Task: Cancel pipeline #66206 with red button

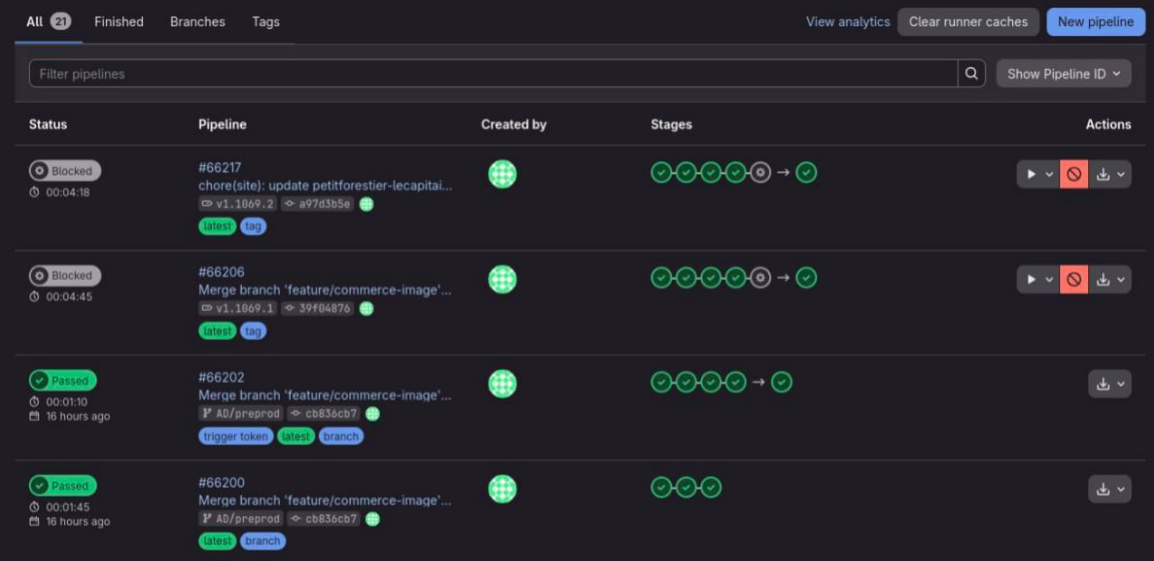Action: (x=1074, y=279)
